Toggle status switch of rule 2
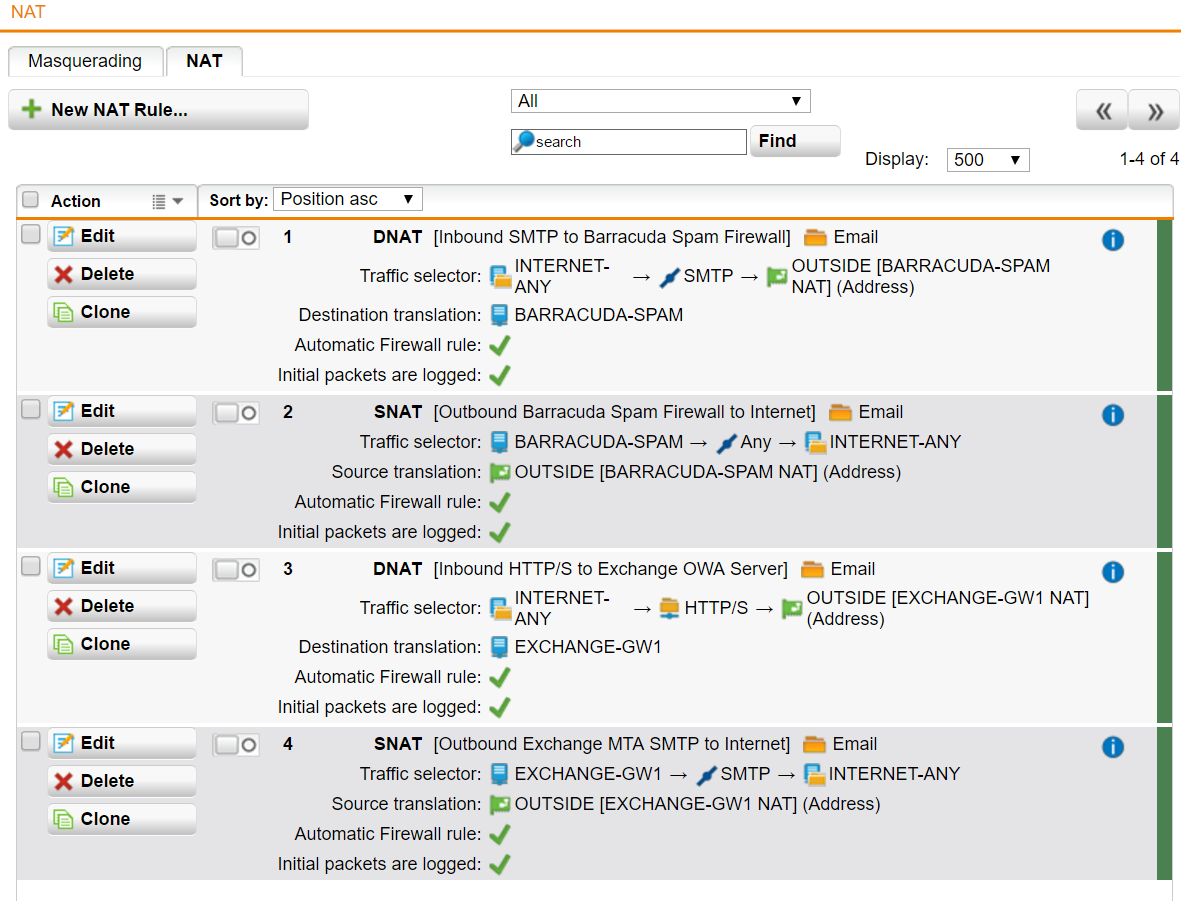 tap(236, 413)
